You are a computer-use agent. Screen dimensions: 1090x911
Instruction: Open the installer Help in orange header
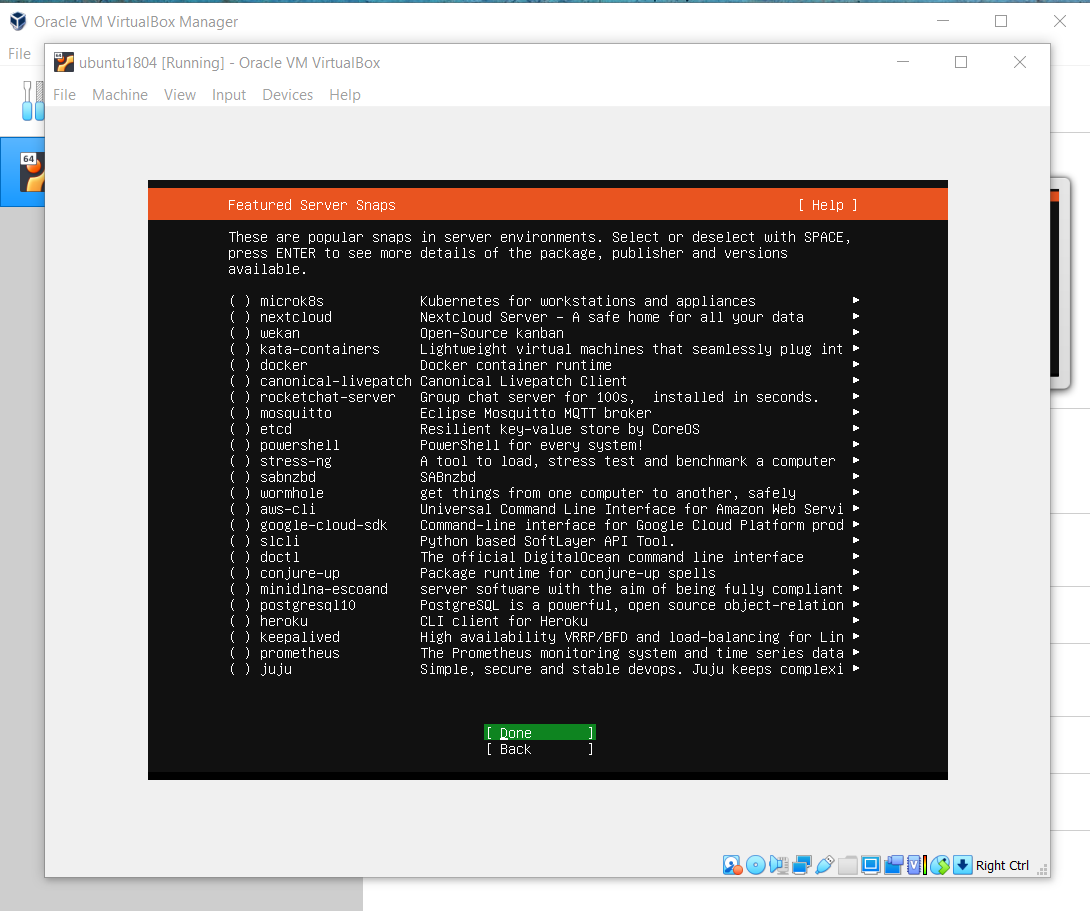pos(827,205)
